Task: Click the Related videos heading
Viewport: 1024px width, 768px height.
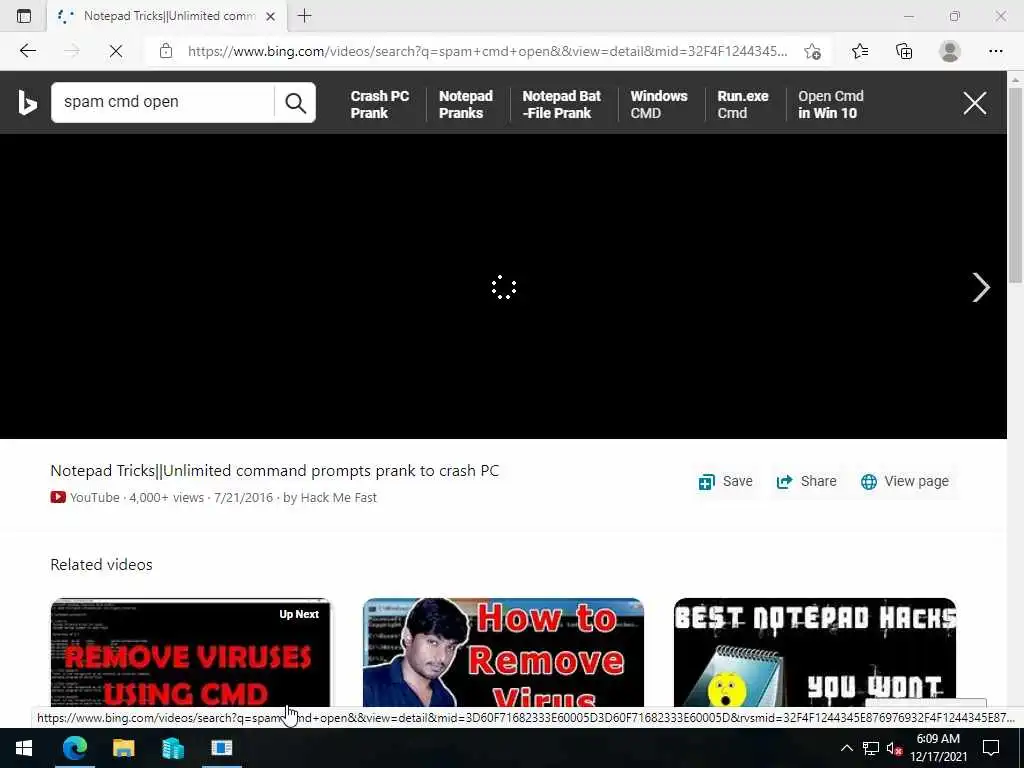Action: (101, 564)
